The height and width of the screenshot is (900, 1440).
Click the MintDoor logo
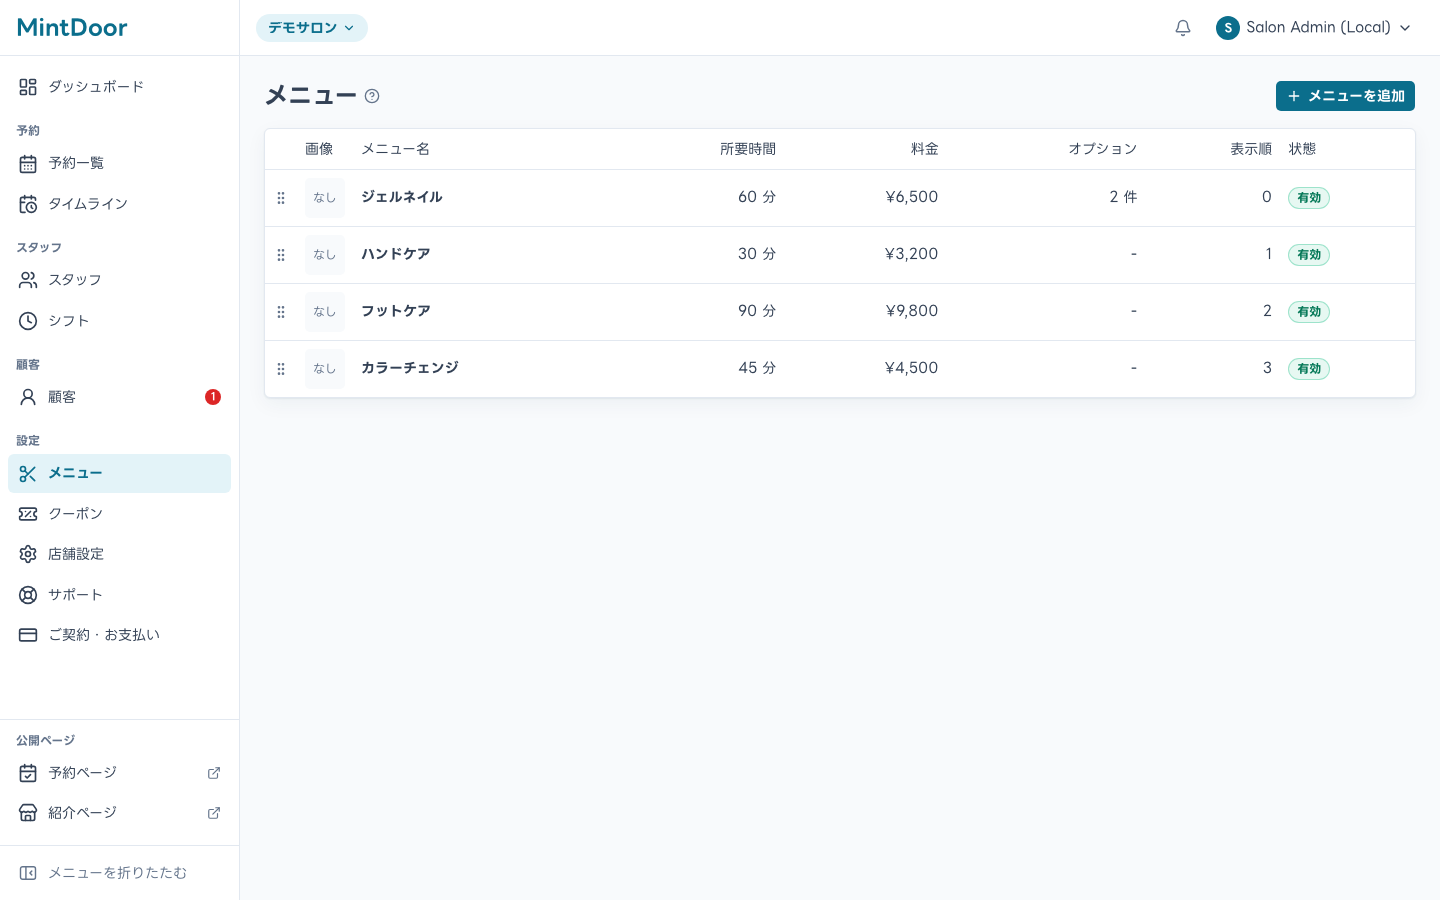(72, 27)
